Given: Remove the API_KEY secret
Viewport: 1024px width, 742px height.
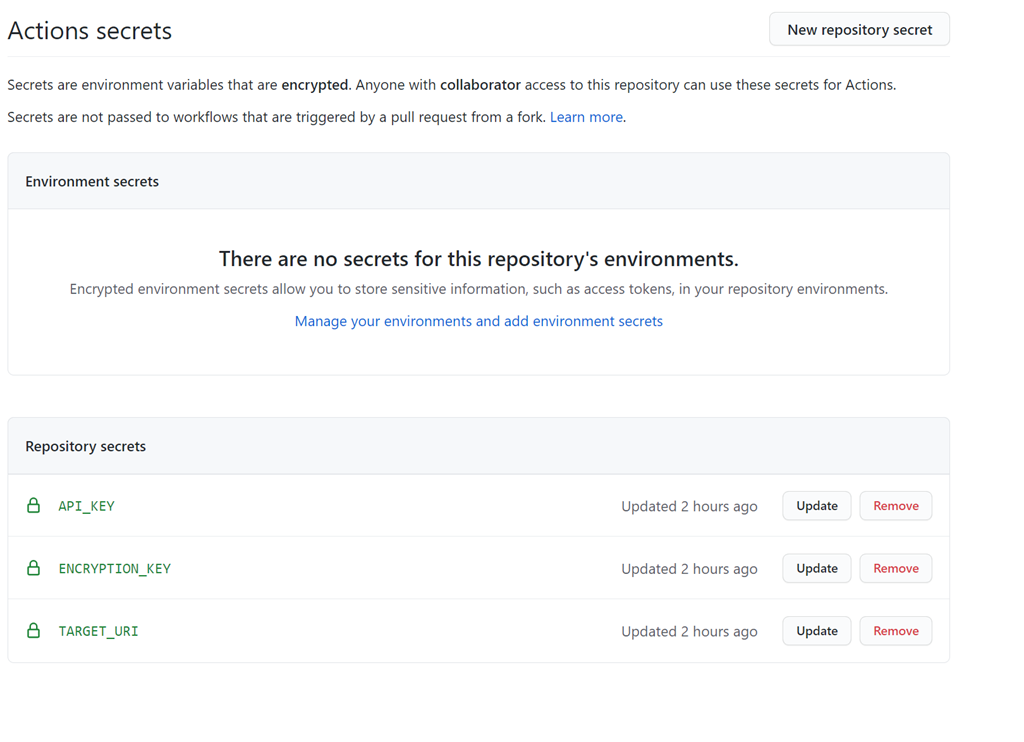Looking at the screenshot, I should pyautogui.click(x=895, y=506).
